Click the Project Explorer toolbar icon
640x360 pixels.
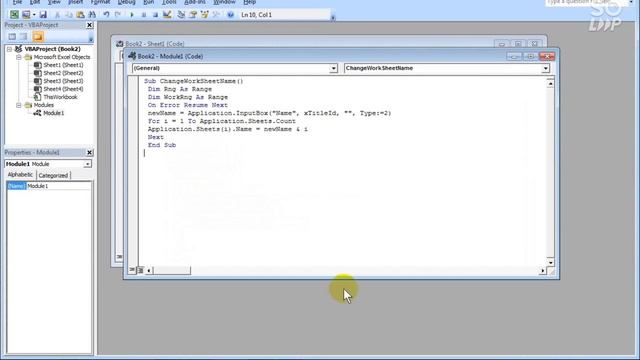(181, 15)
